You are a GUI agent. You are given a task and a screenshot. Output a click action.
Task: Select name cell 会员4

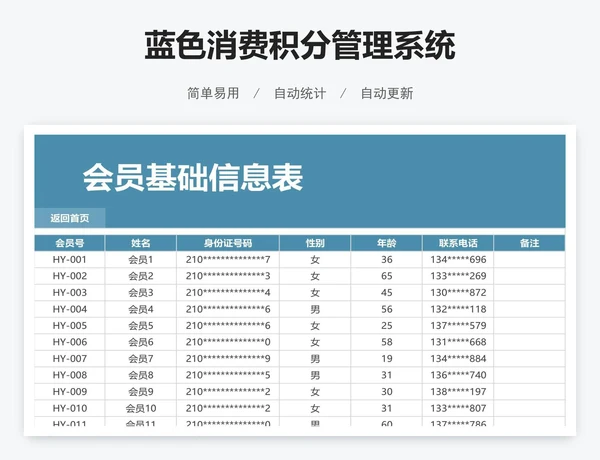(x=141, y=309)
